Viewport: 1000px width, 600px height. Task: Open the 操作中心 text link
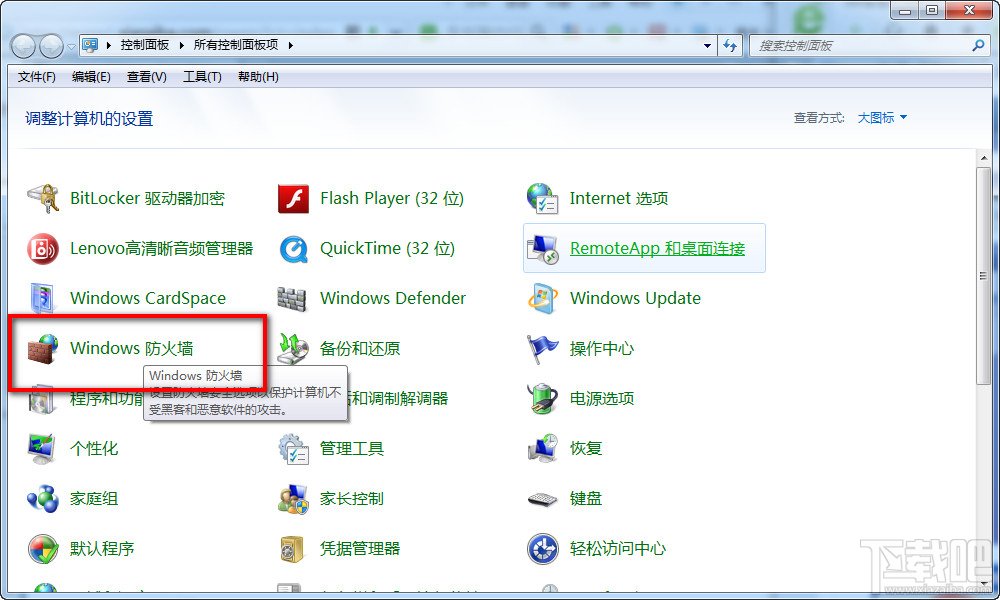click(x=601, y=348)
